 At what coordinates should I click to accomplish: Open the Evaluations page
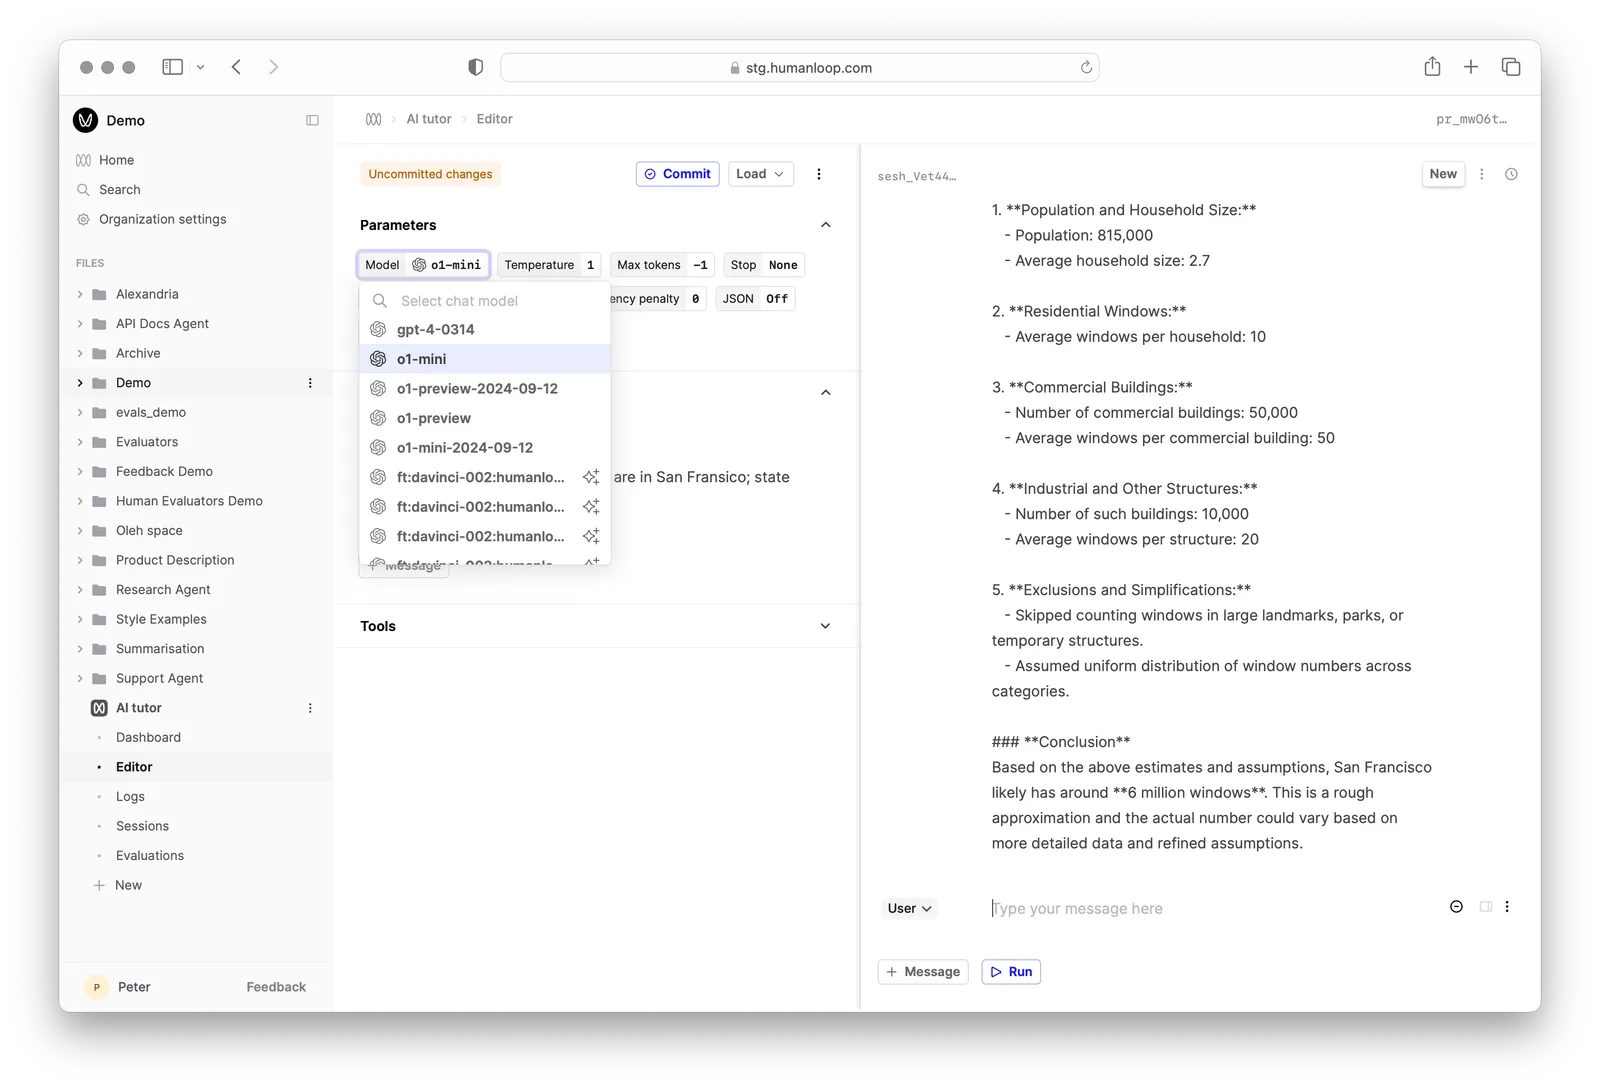150,855
